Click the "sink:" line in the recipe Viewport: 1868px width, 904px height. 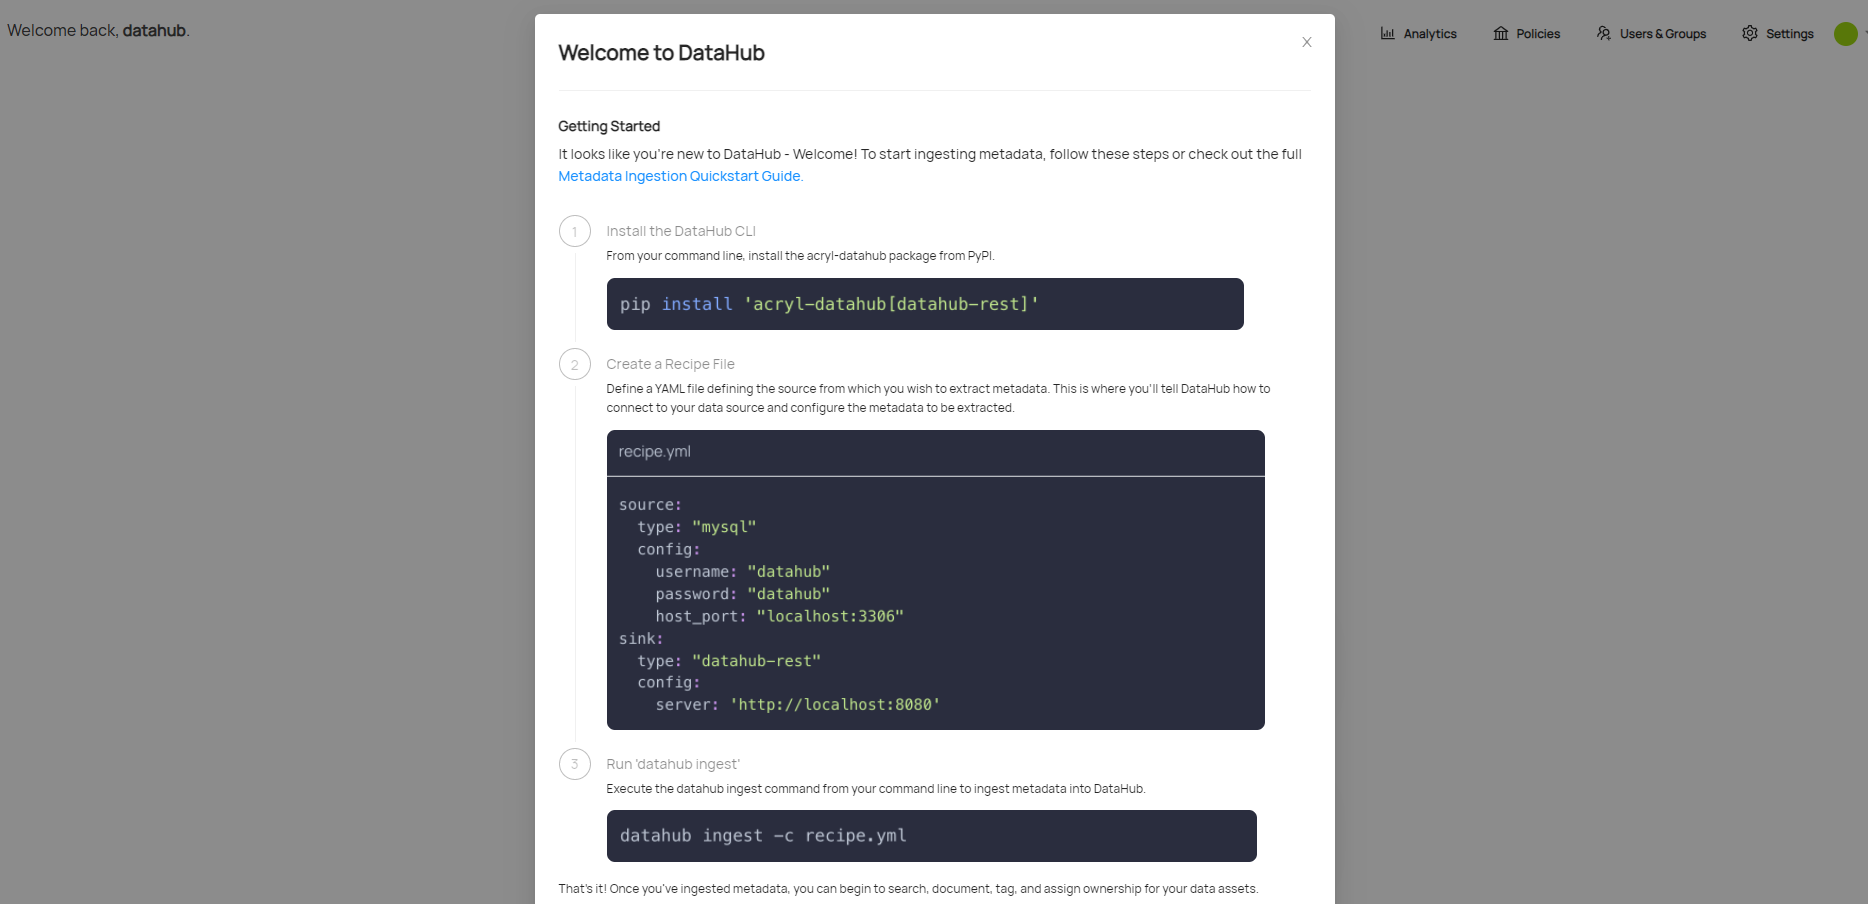[640, 639]
